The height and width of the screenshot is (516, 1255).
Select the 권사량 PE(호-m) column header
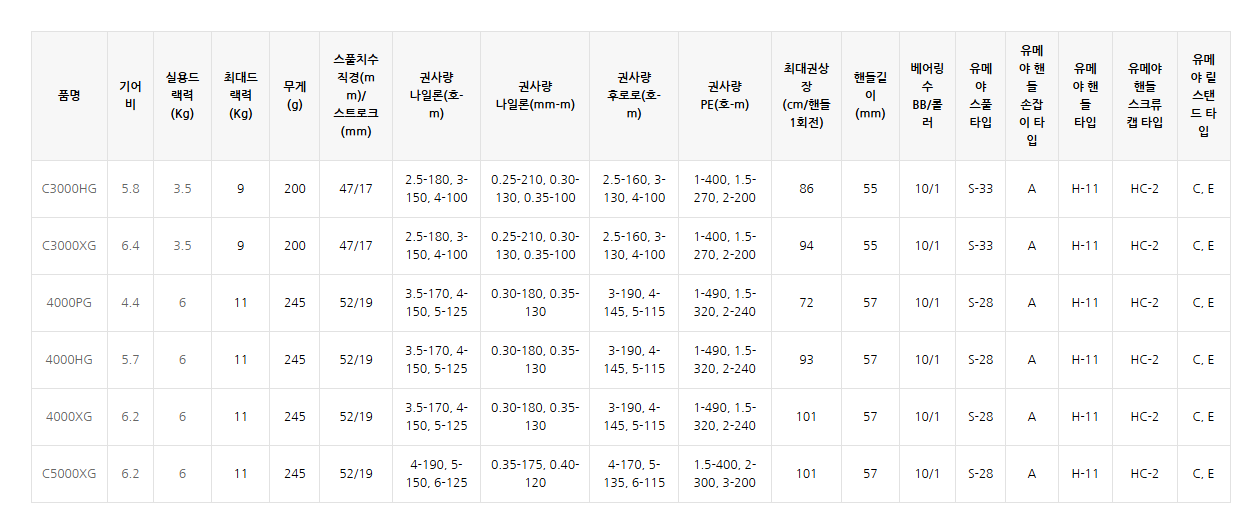click(x=727, y=96)
